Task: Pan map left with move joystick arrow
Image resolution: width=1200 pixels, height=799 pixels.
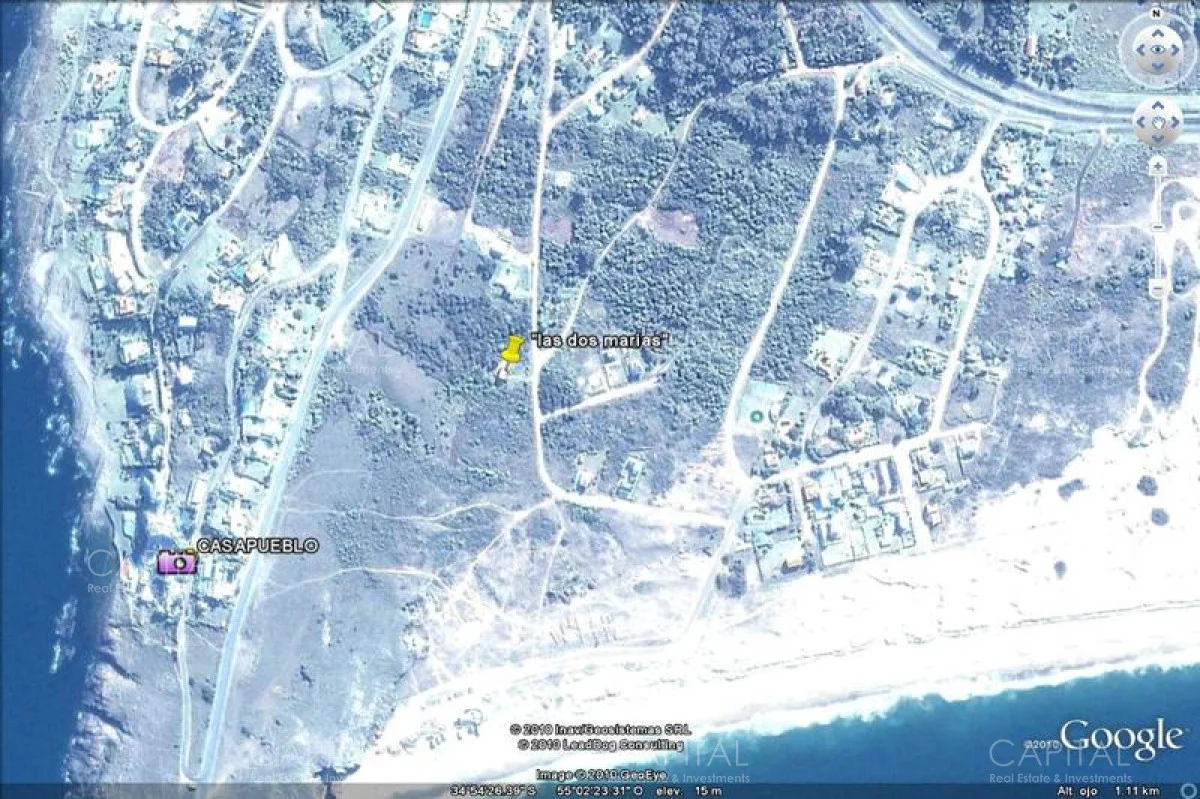Action: (x=1141, y=122)
